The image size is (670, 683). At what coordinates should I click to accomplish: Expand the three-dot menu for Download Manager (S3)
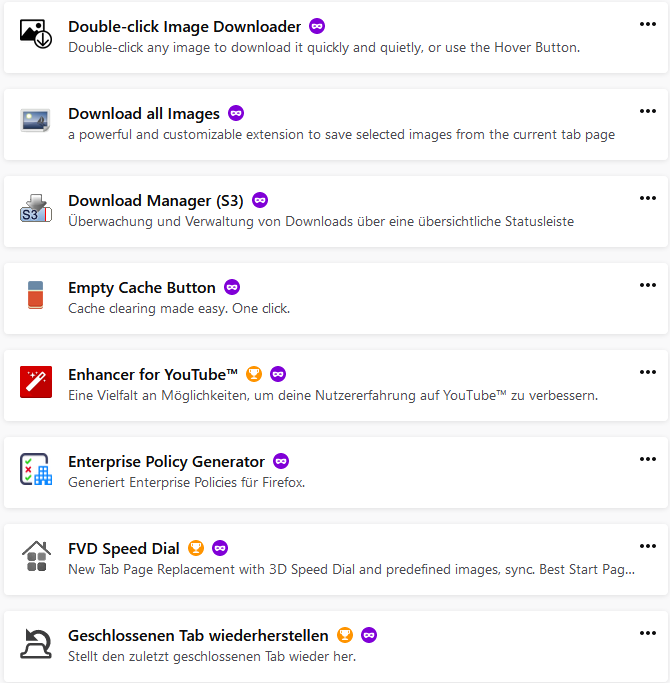(x=647, y=199)
